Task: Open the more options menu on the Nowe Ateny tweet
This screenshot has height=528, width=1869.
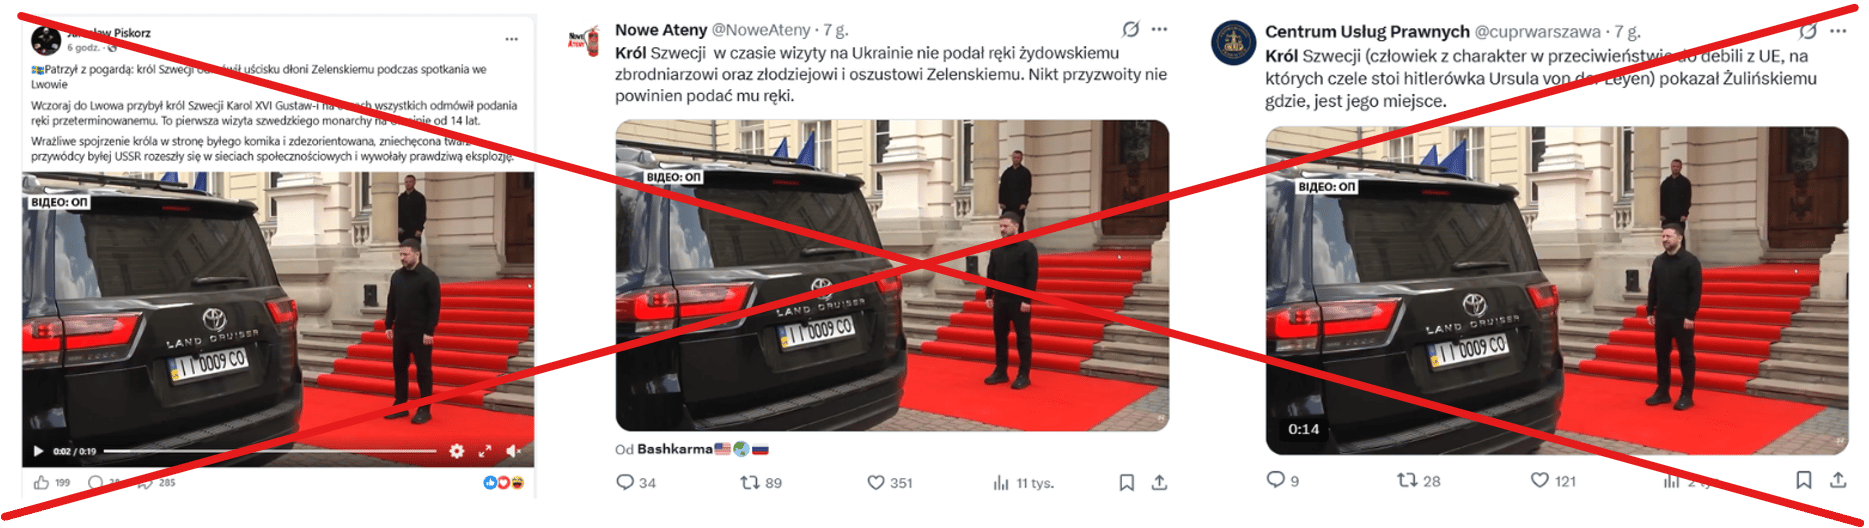Action: (1159, 29)
